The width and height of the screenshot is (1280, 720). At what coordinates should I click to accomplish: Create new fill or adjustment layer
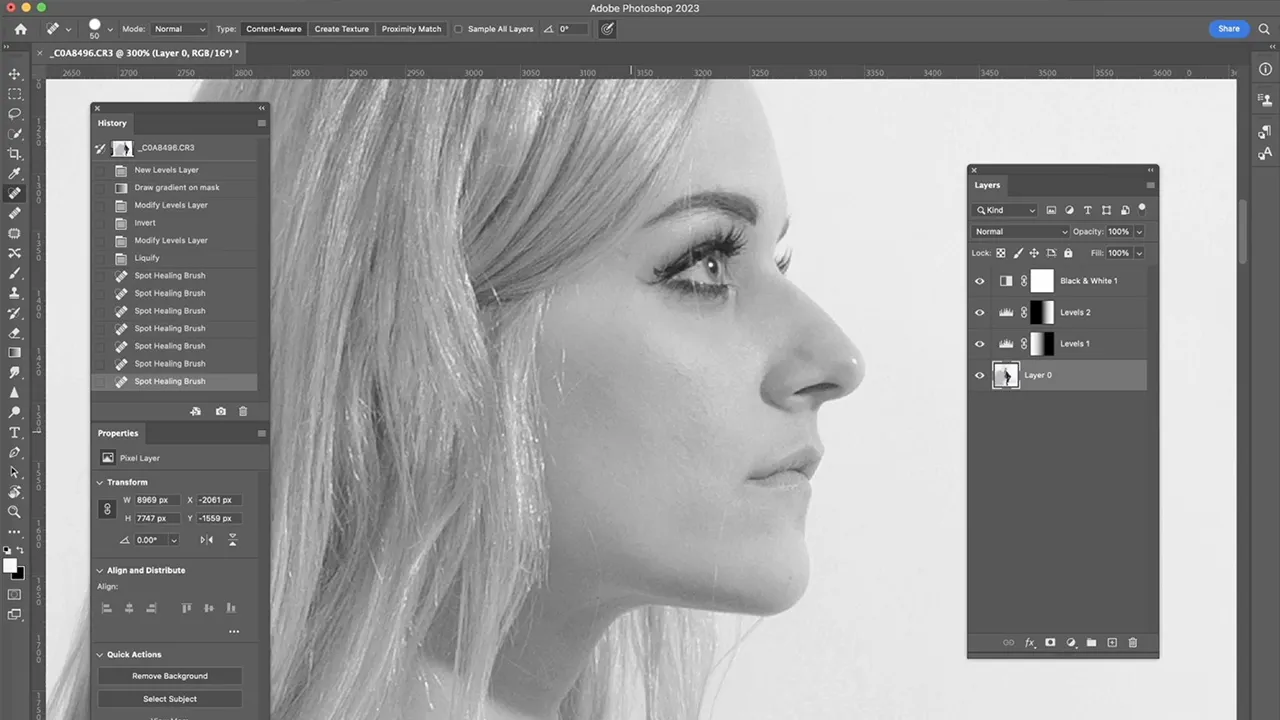coord(1071,643)
